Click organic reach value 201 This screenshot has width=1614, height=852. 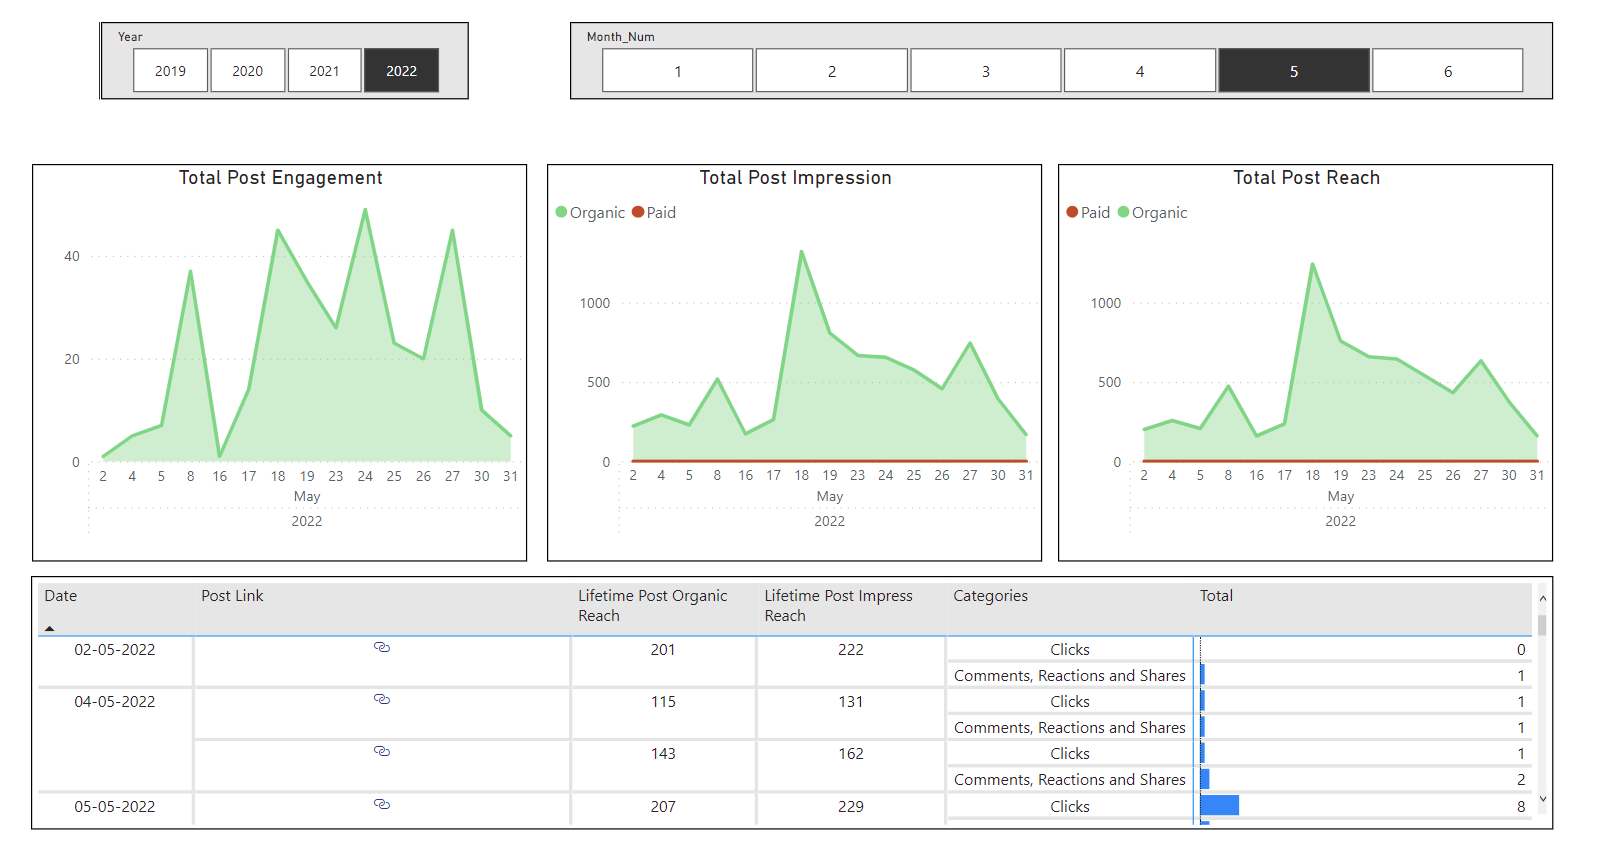tap(663, 650)
